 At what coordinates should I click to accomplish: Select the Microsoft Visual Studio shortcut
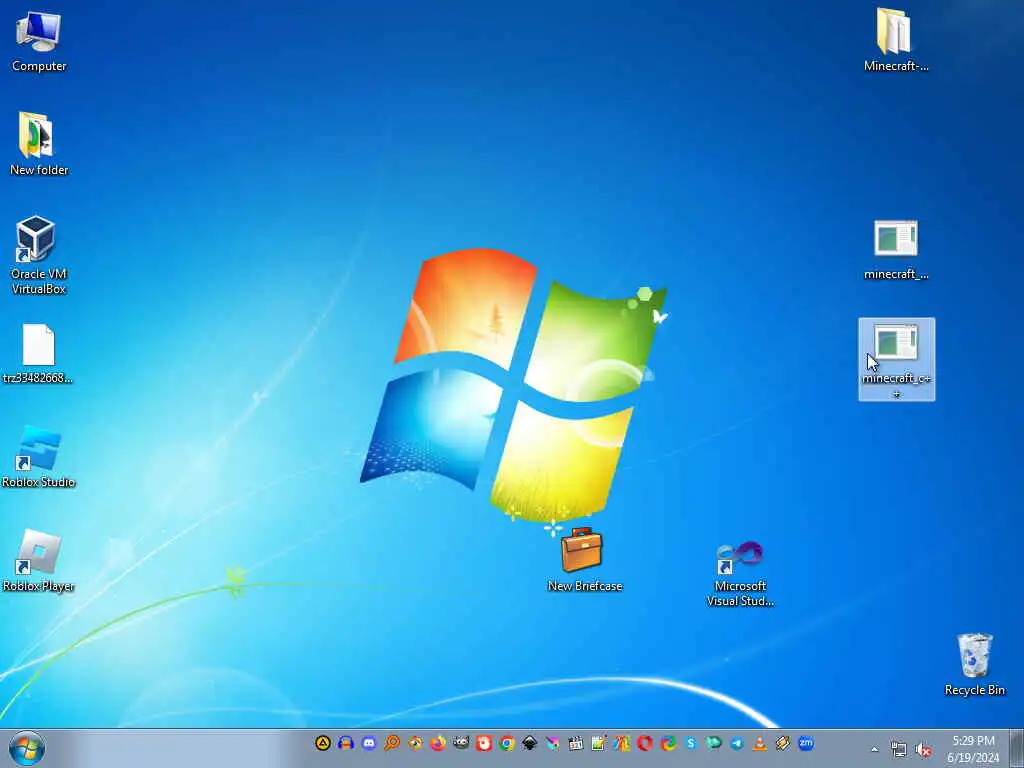coord(740,573)
